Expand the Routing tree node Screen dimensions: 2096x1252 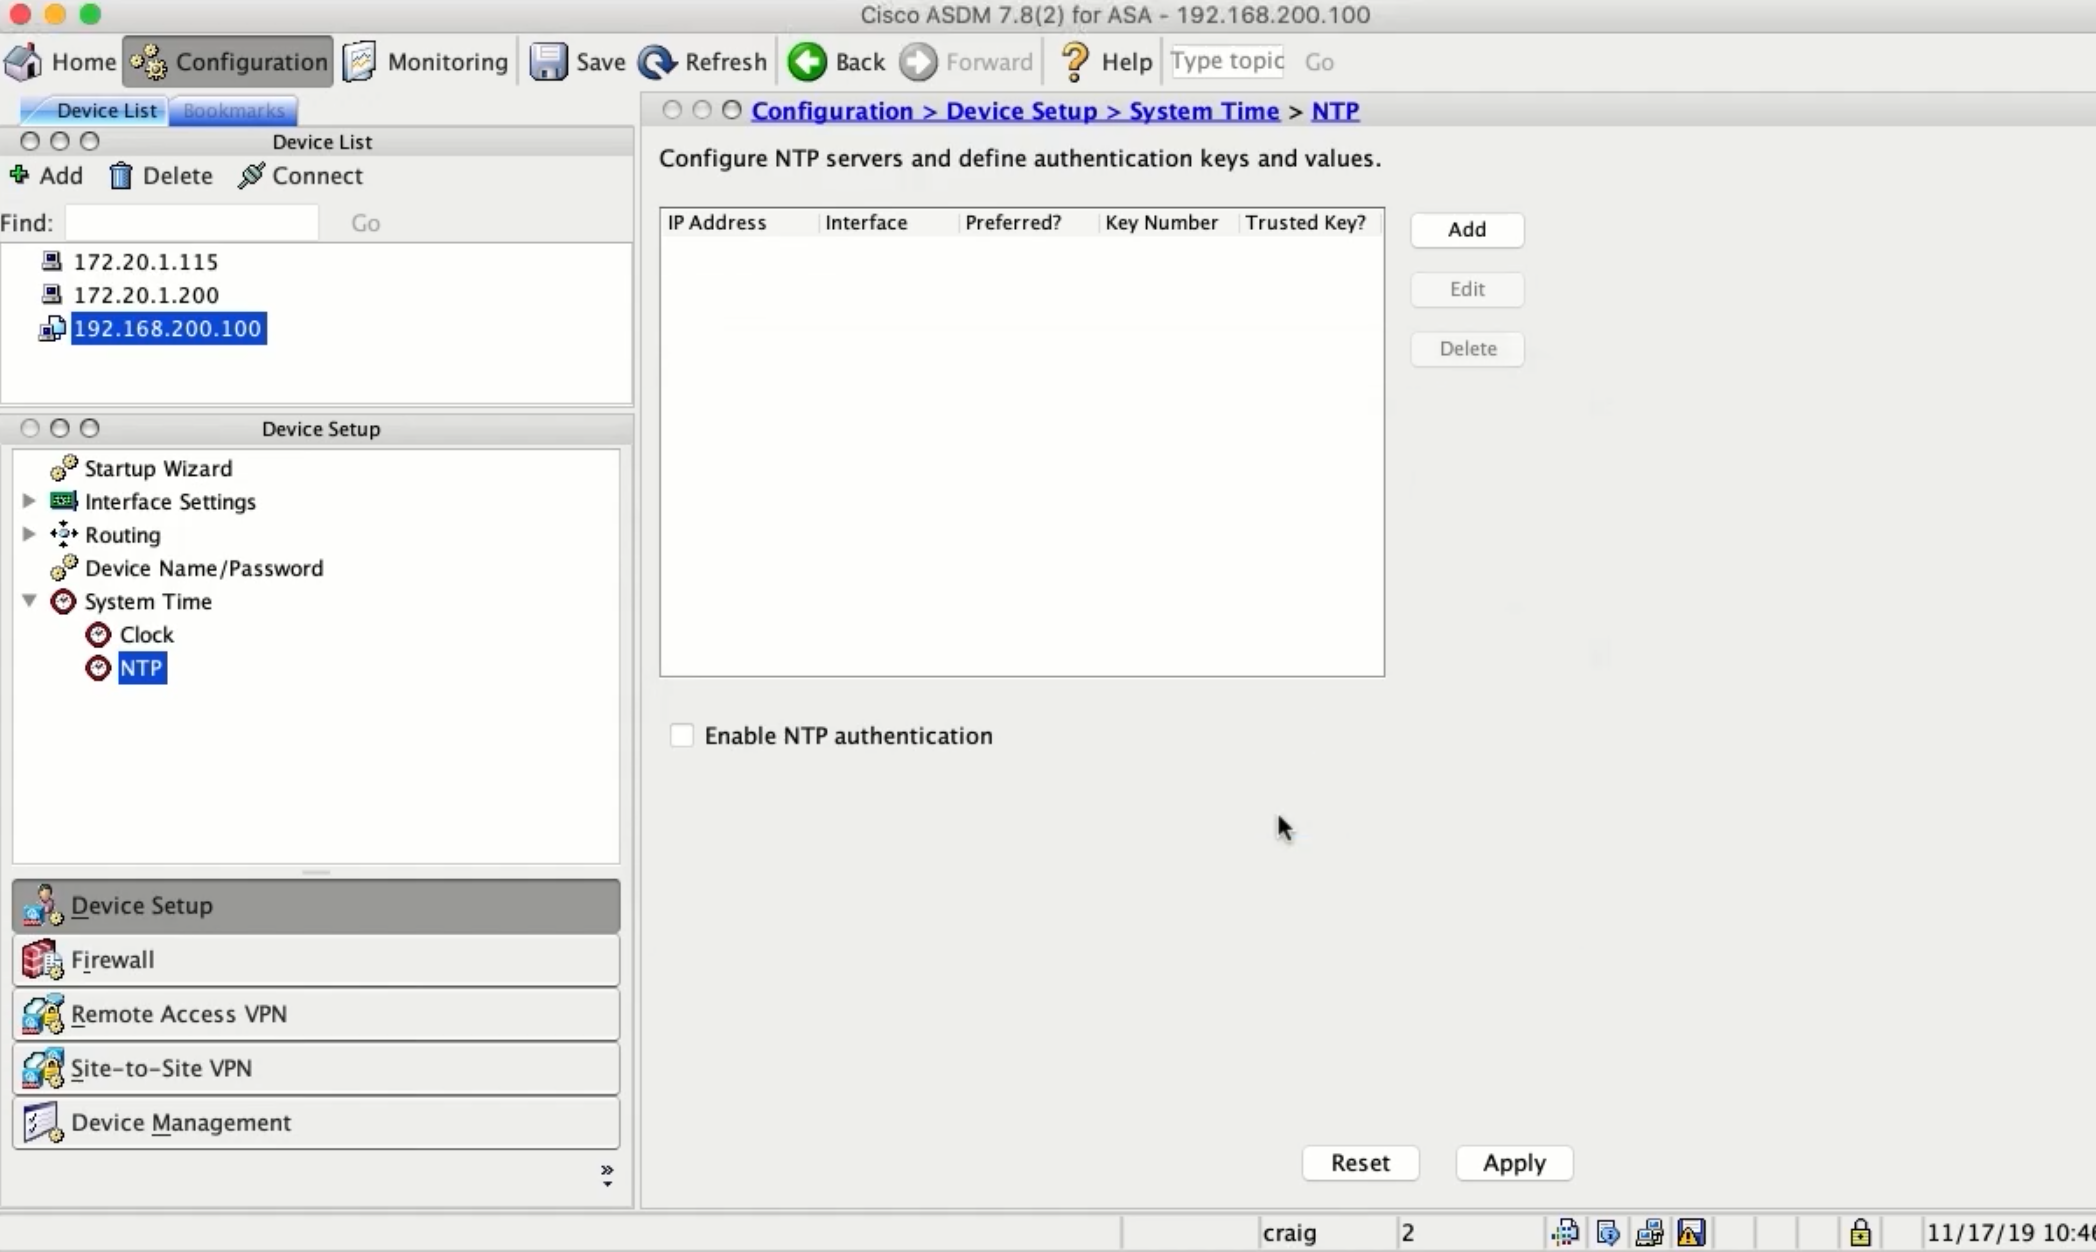[29, 534]
